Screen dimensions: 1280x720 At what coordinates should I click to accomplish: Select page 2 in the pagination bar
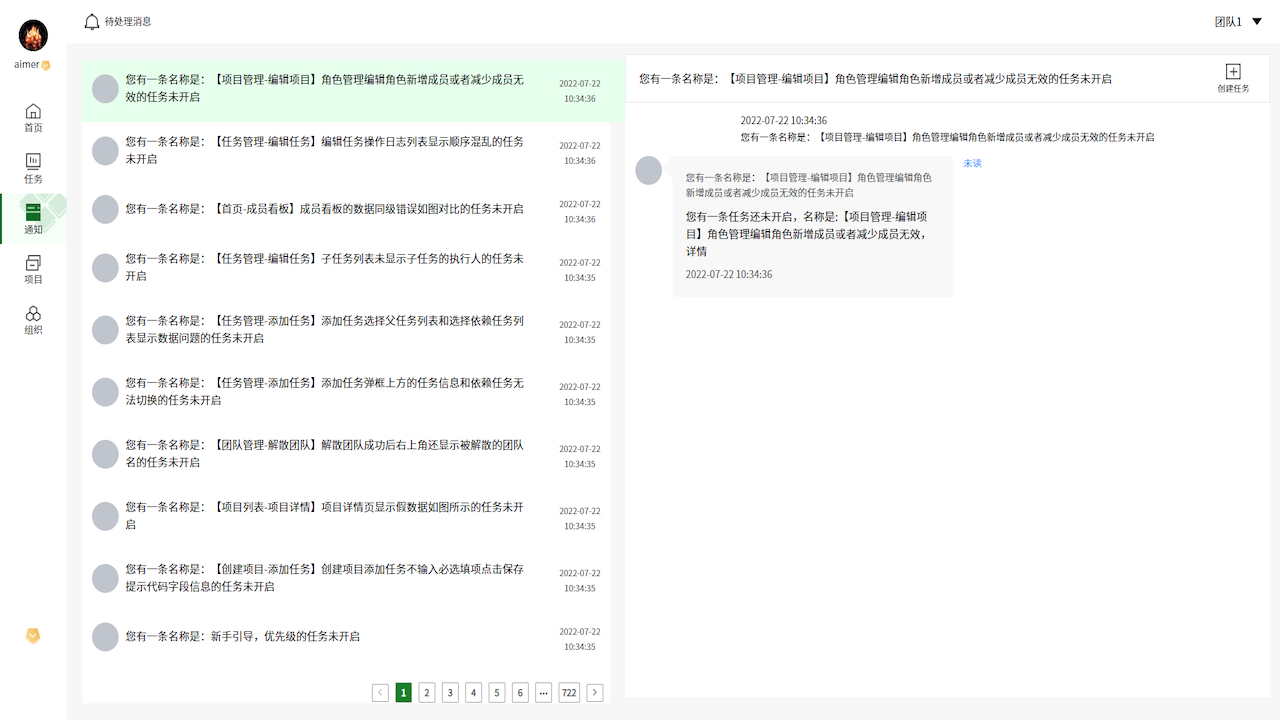click(x=426, y=692)
